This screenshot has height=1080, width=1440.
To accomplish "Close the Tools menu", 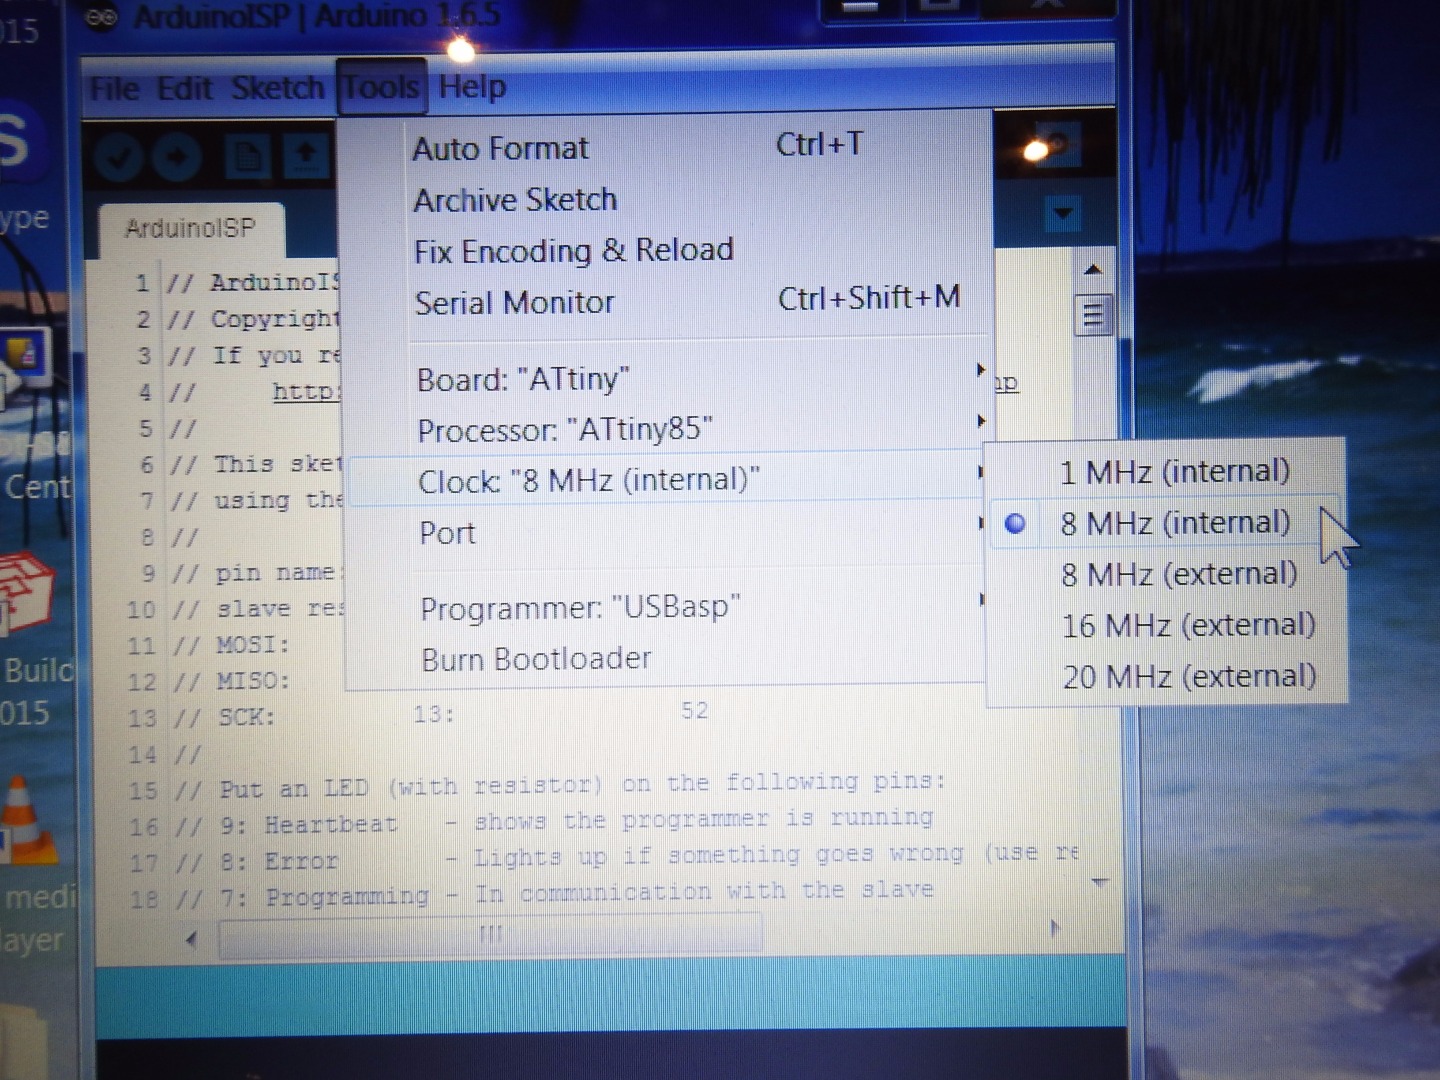I will coord(381,87).
